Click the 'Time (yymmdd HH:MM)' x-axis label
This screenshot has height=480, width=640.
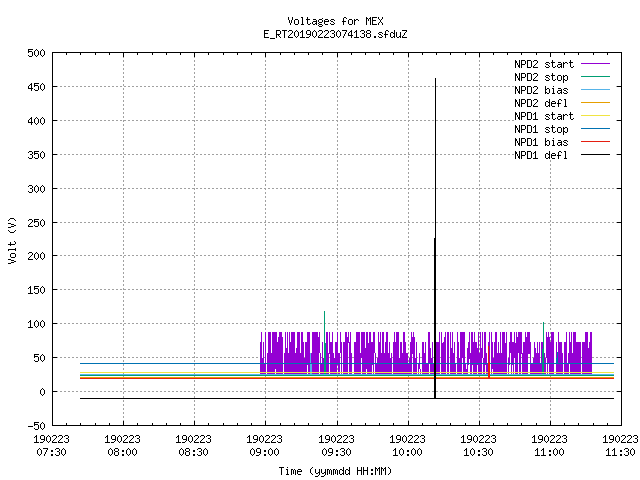pos(335,471)
